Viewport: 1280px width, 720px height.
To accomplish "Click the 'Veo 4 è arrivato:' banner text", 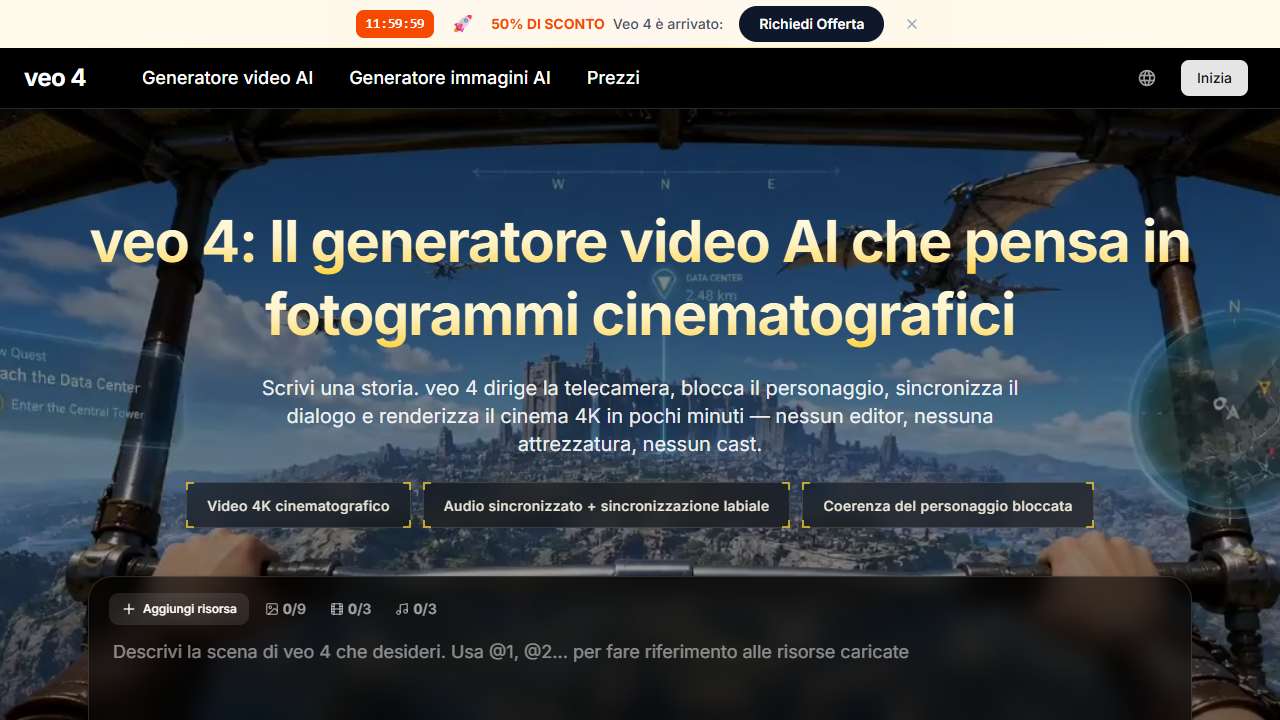I will coord(668,24).
